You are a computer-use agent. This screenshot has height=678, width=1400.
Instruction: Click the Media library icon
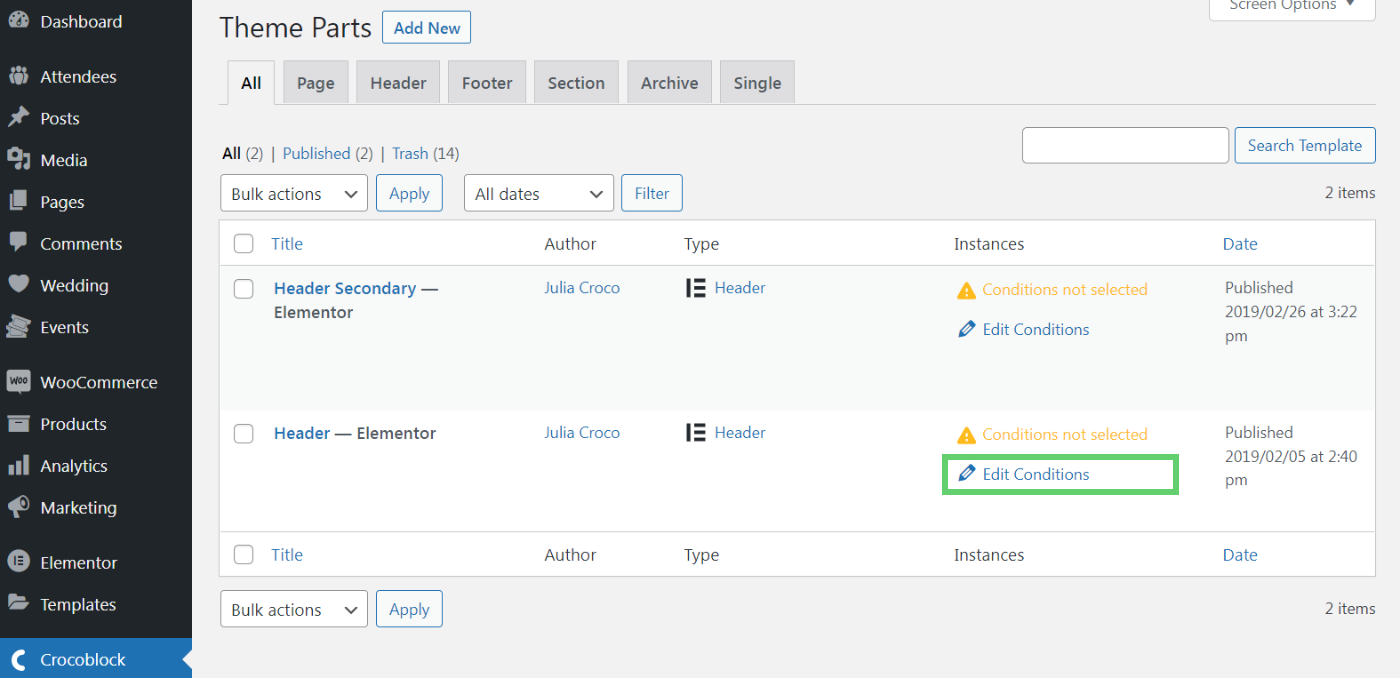18,160
